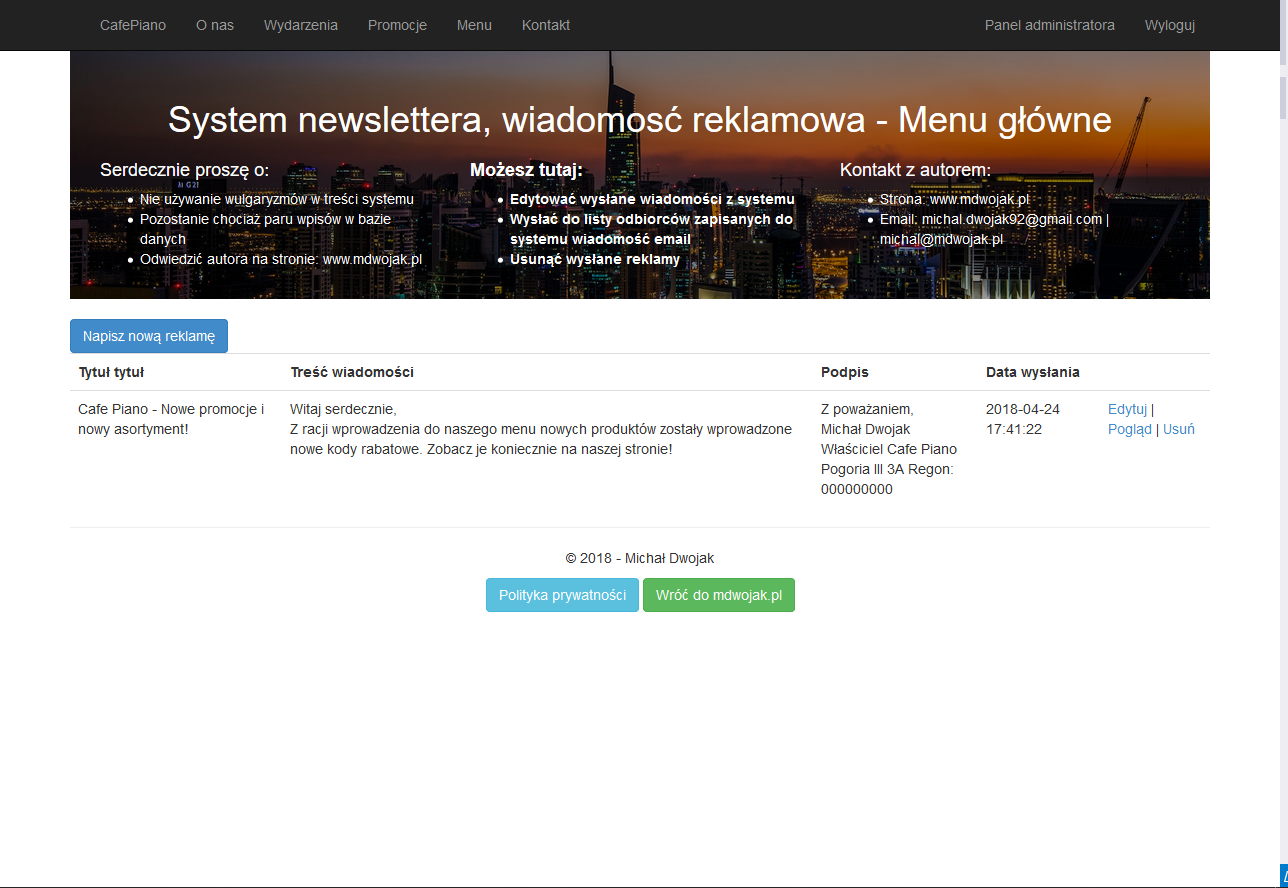Click the Z poważaniem signature cell
This screenshot has width=1288, height=888.
889,449
